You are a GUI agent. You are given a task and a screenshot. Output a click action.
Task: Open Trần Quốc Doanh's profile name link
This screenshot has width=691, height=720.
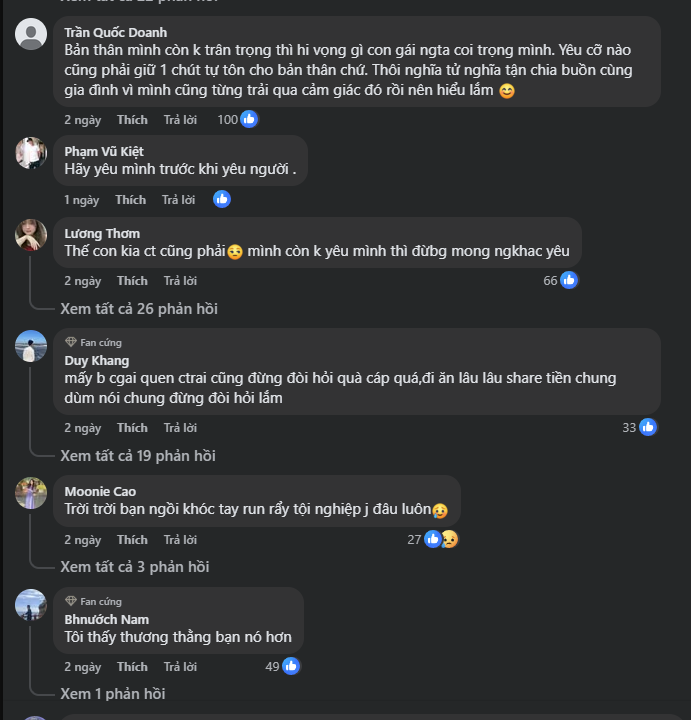pos(116,32)
